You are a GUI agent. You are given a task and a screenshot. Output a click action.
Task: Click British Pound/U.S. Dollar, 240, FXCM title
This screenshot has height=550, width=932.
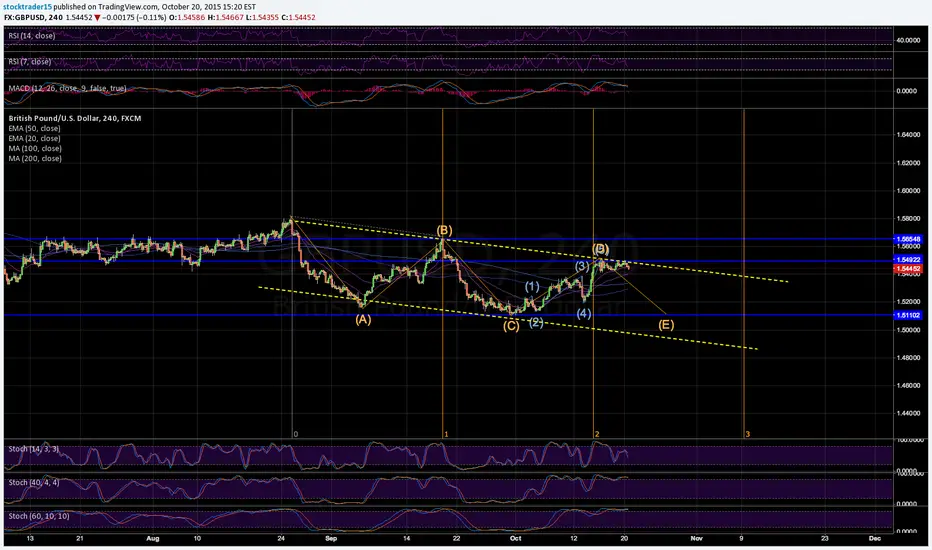75,118
